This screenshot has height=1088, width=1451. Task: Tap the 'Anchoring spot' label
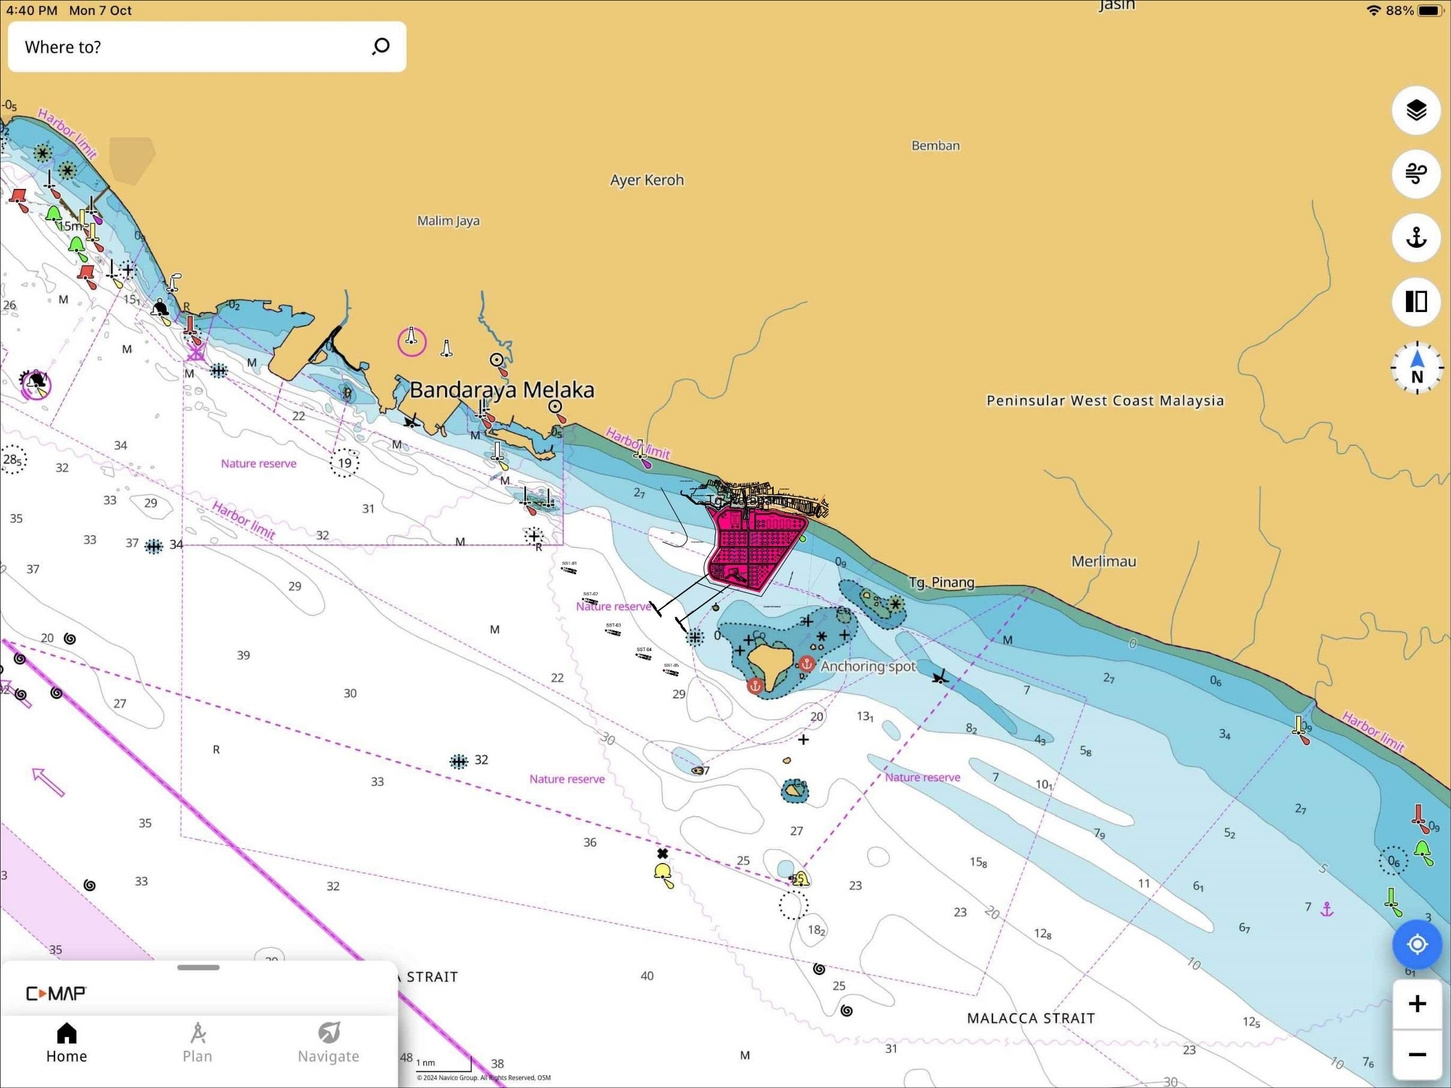(x=868, y=666)
